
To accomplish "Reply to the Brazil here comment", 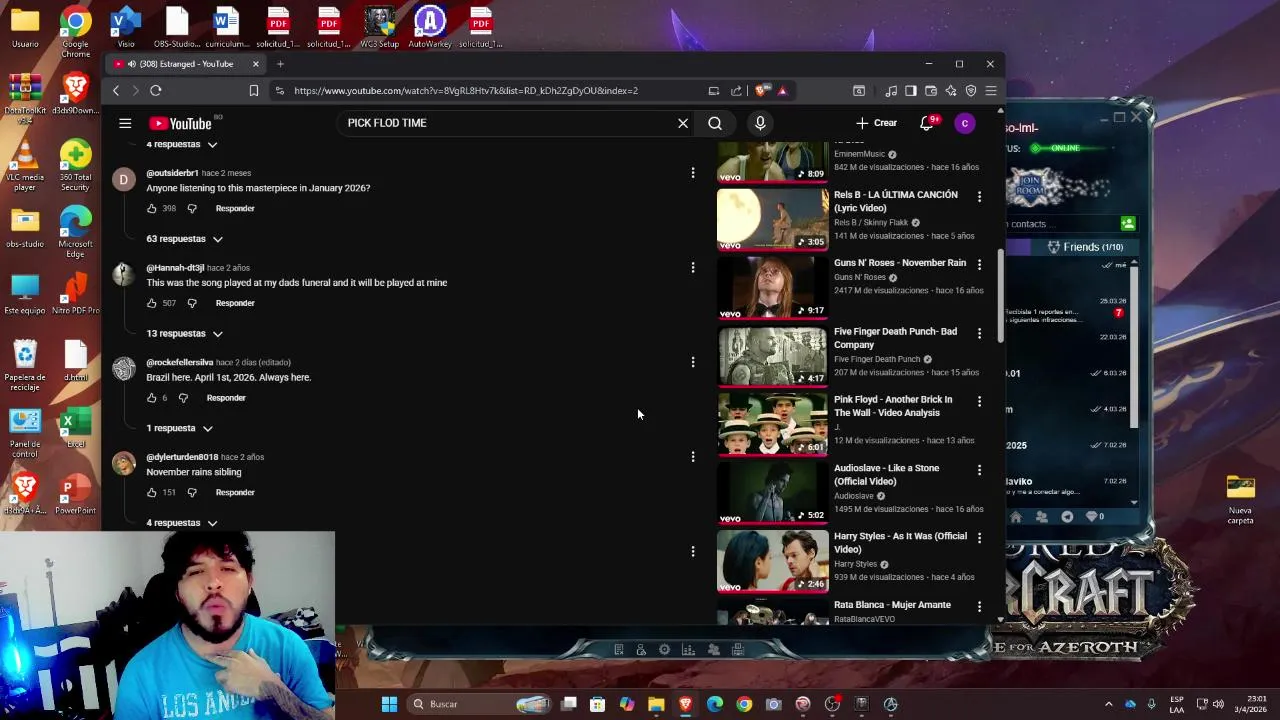I will click(226, 398).
